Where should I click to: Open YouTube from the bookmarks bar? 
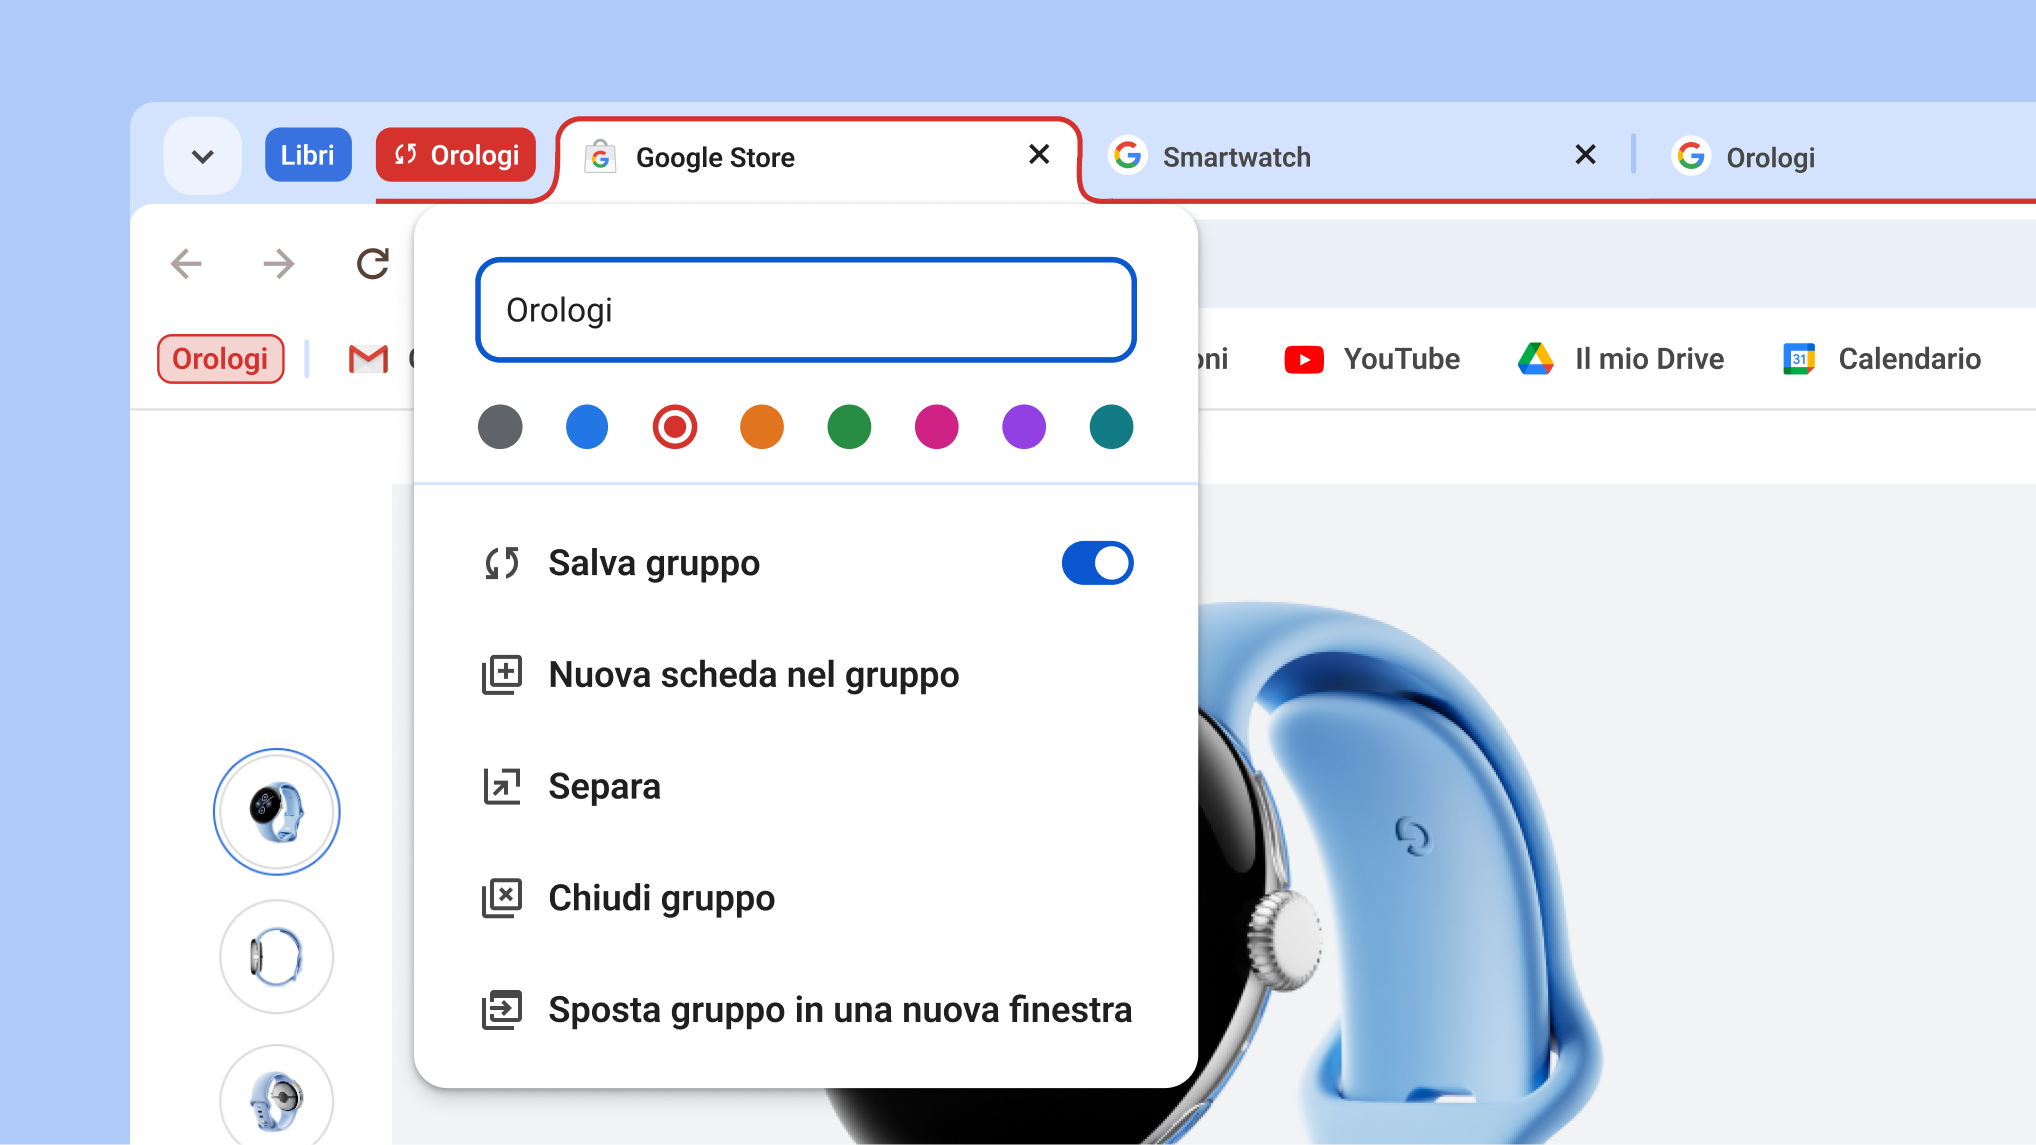coord(1373,358)
